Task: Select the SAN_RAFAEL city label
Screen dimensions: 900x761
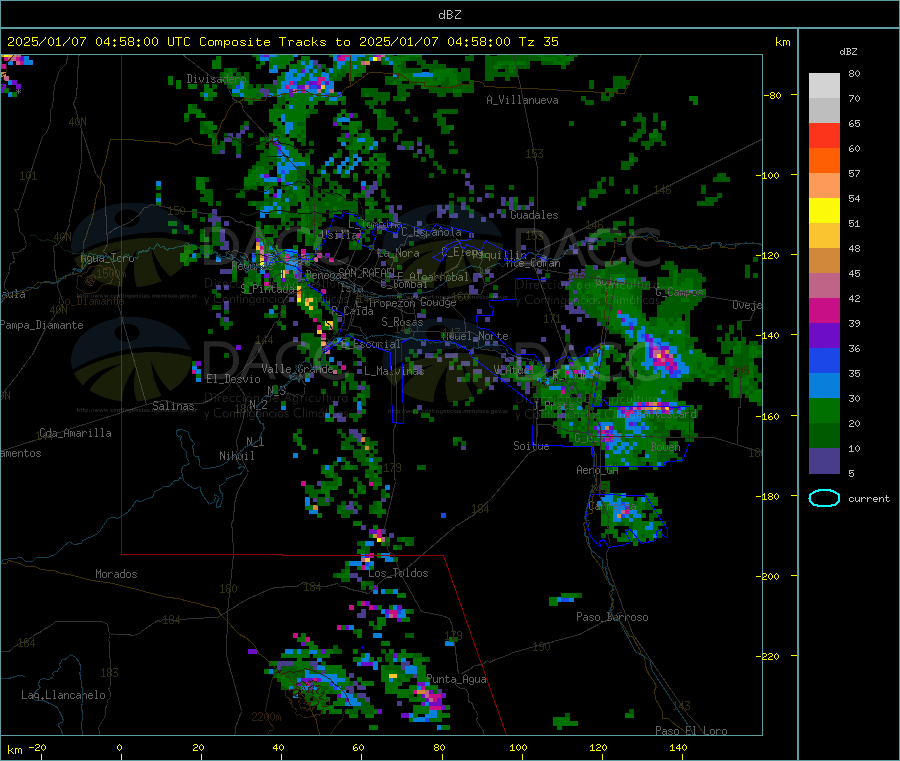Action: pos(366,272)
